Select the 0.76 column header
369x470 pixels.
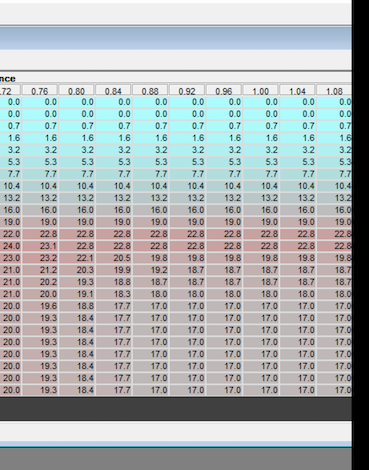click(x=40, y=90)
